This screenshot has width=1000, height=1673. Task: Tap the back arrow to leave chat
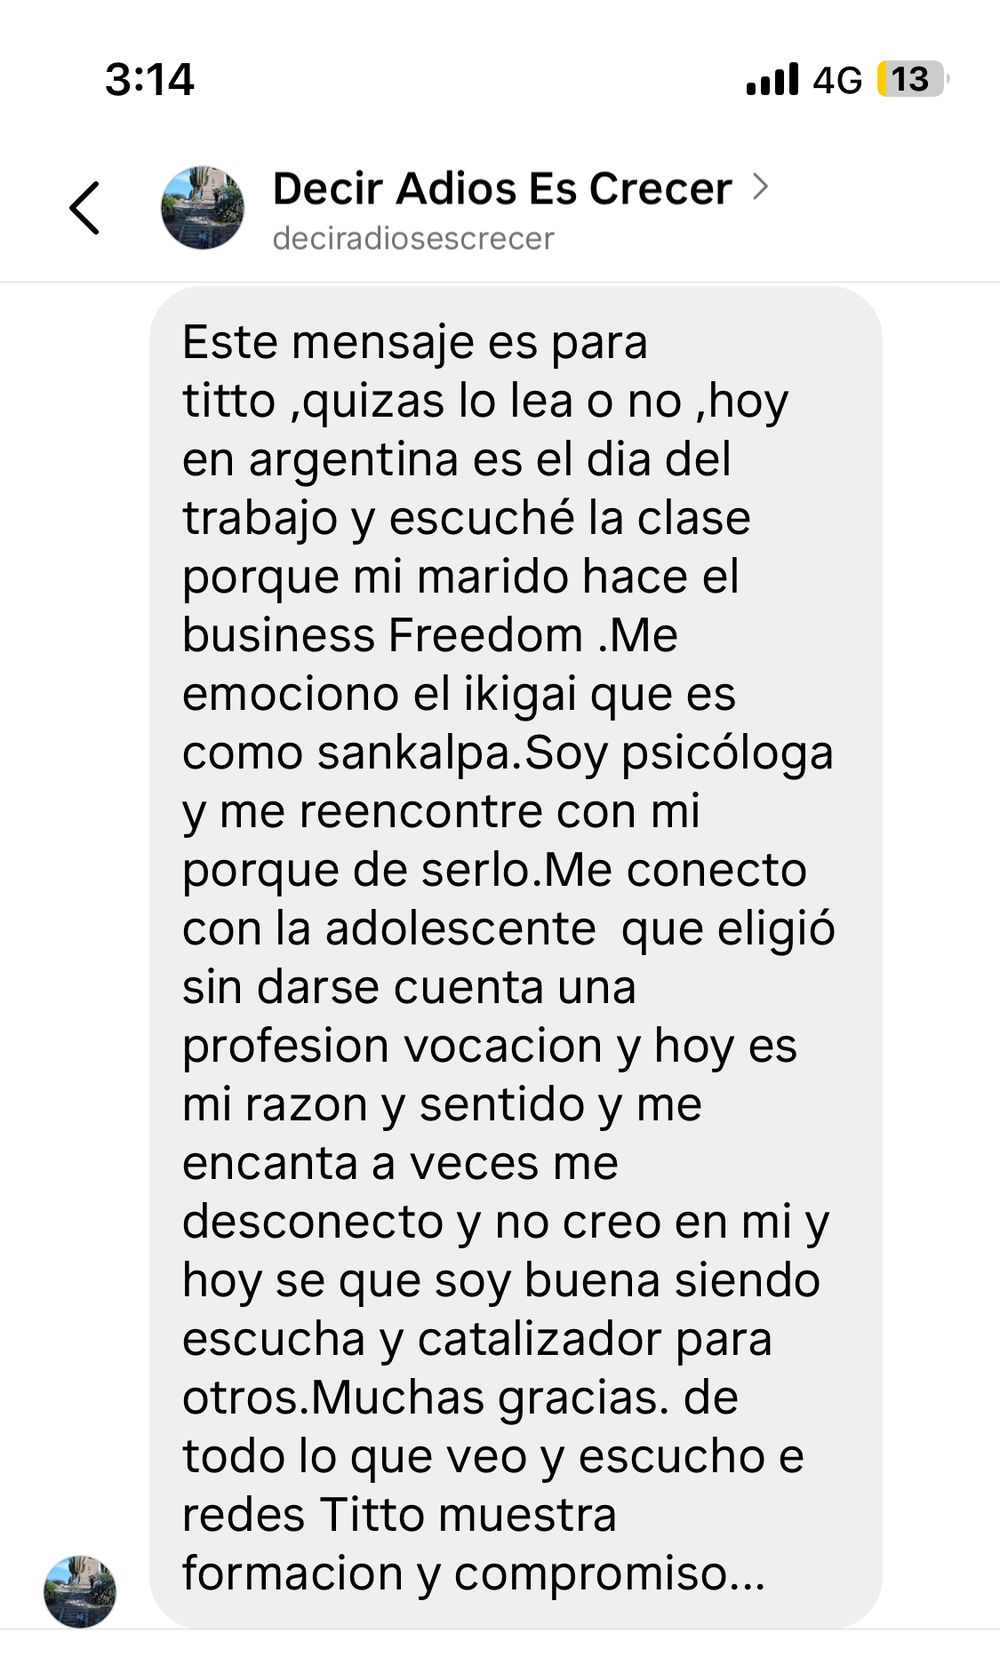click(85, 208)
